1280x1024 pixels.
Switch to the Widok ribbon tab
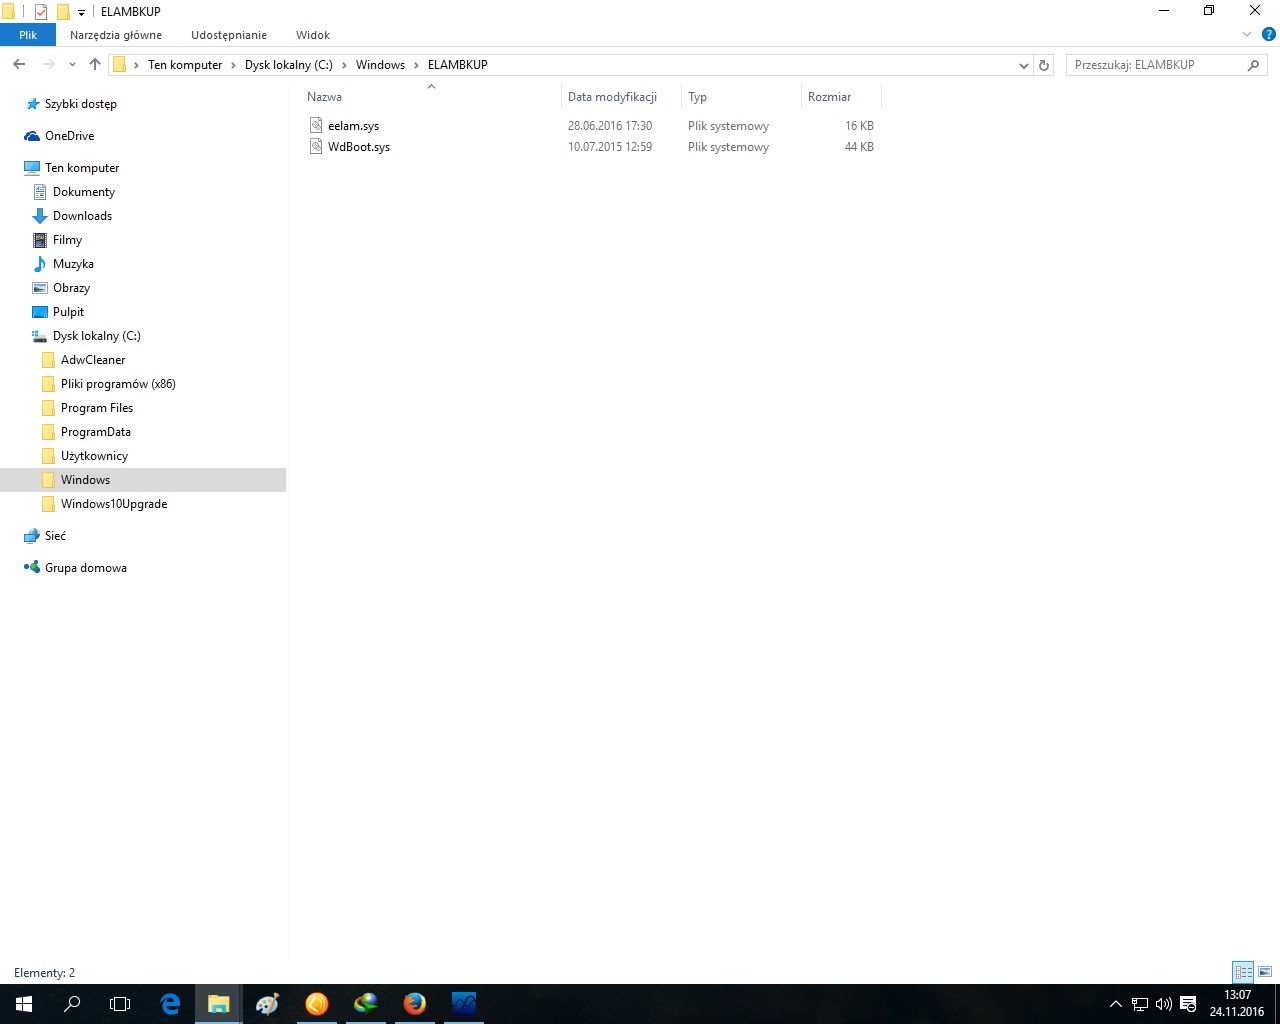tap(312, 35)
